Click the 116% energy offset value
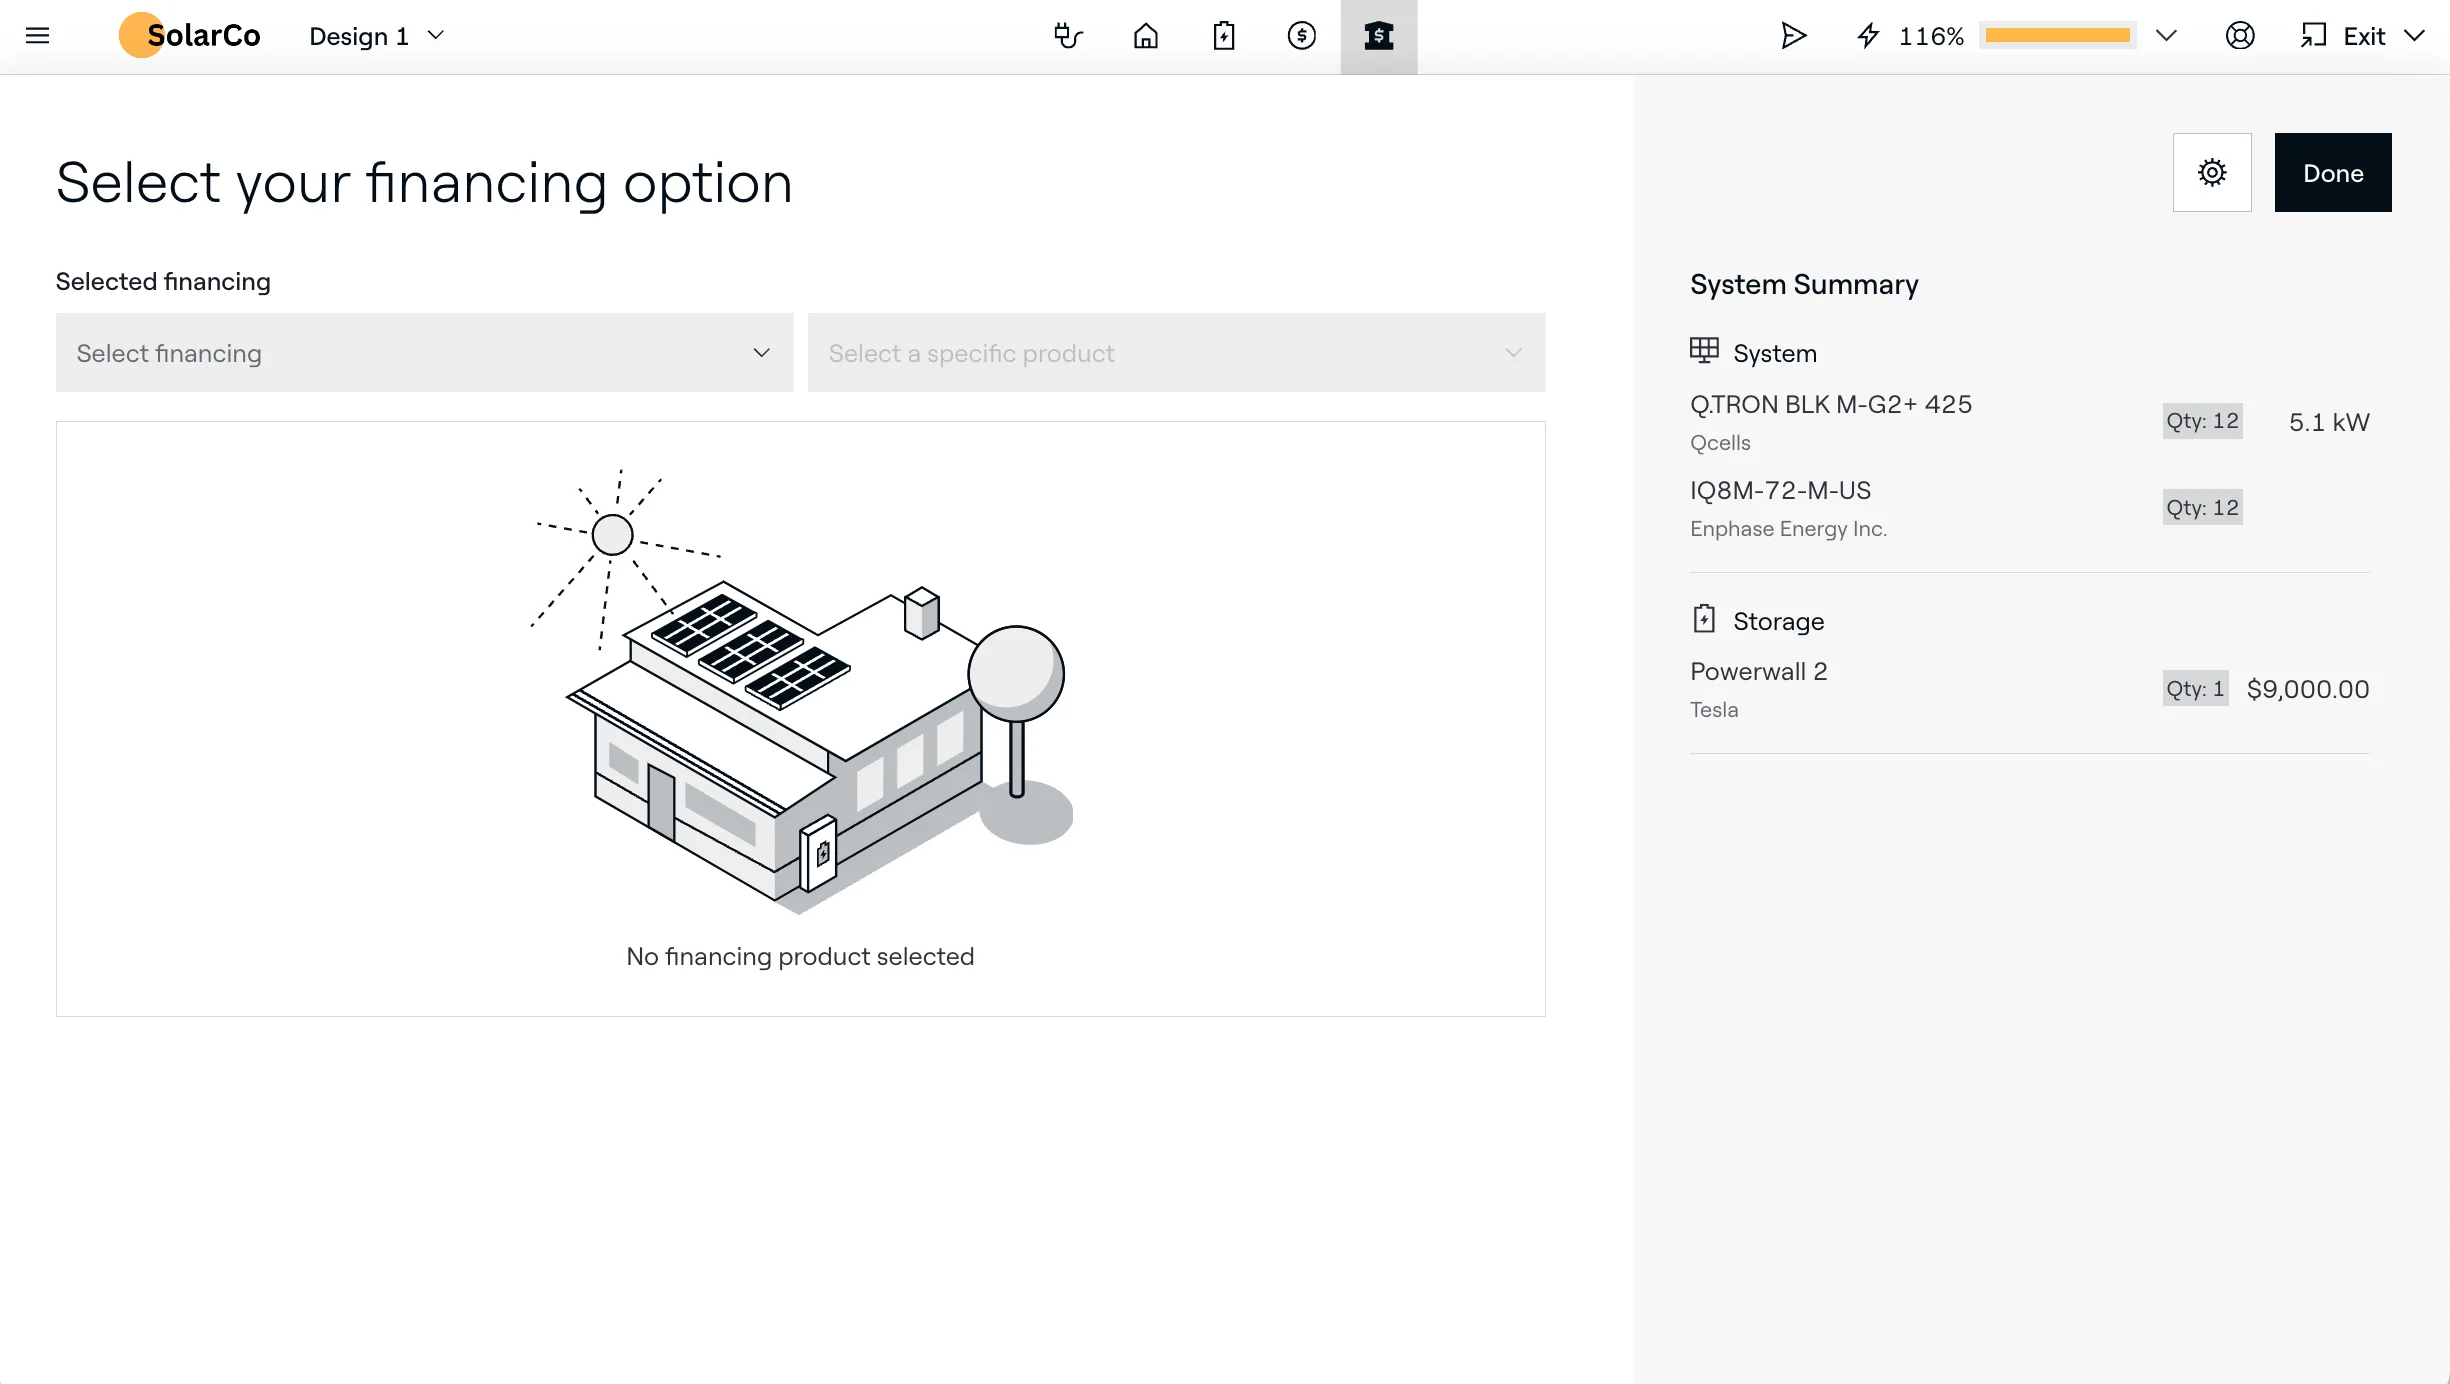 click(x=1931, y=36)
